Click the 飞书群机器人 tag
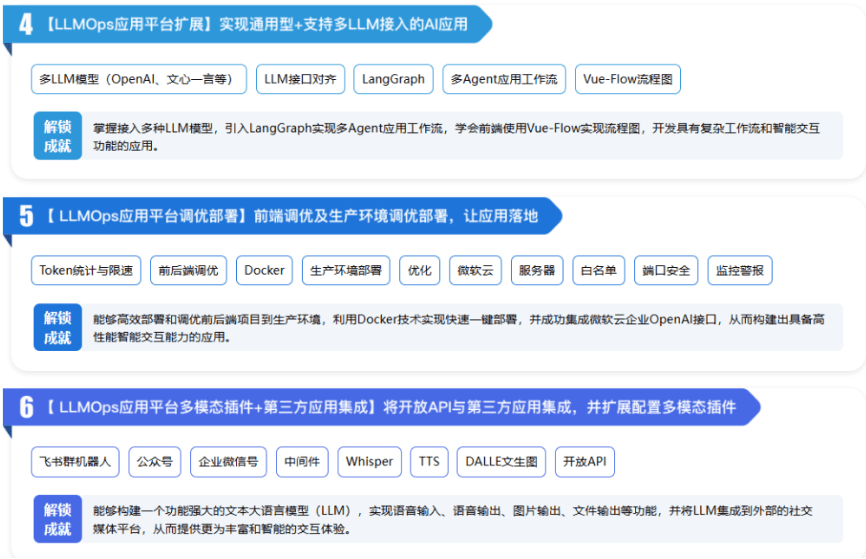This screenshot has height=559, width=866. point(75,461)
